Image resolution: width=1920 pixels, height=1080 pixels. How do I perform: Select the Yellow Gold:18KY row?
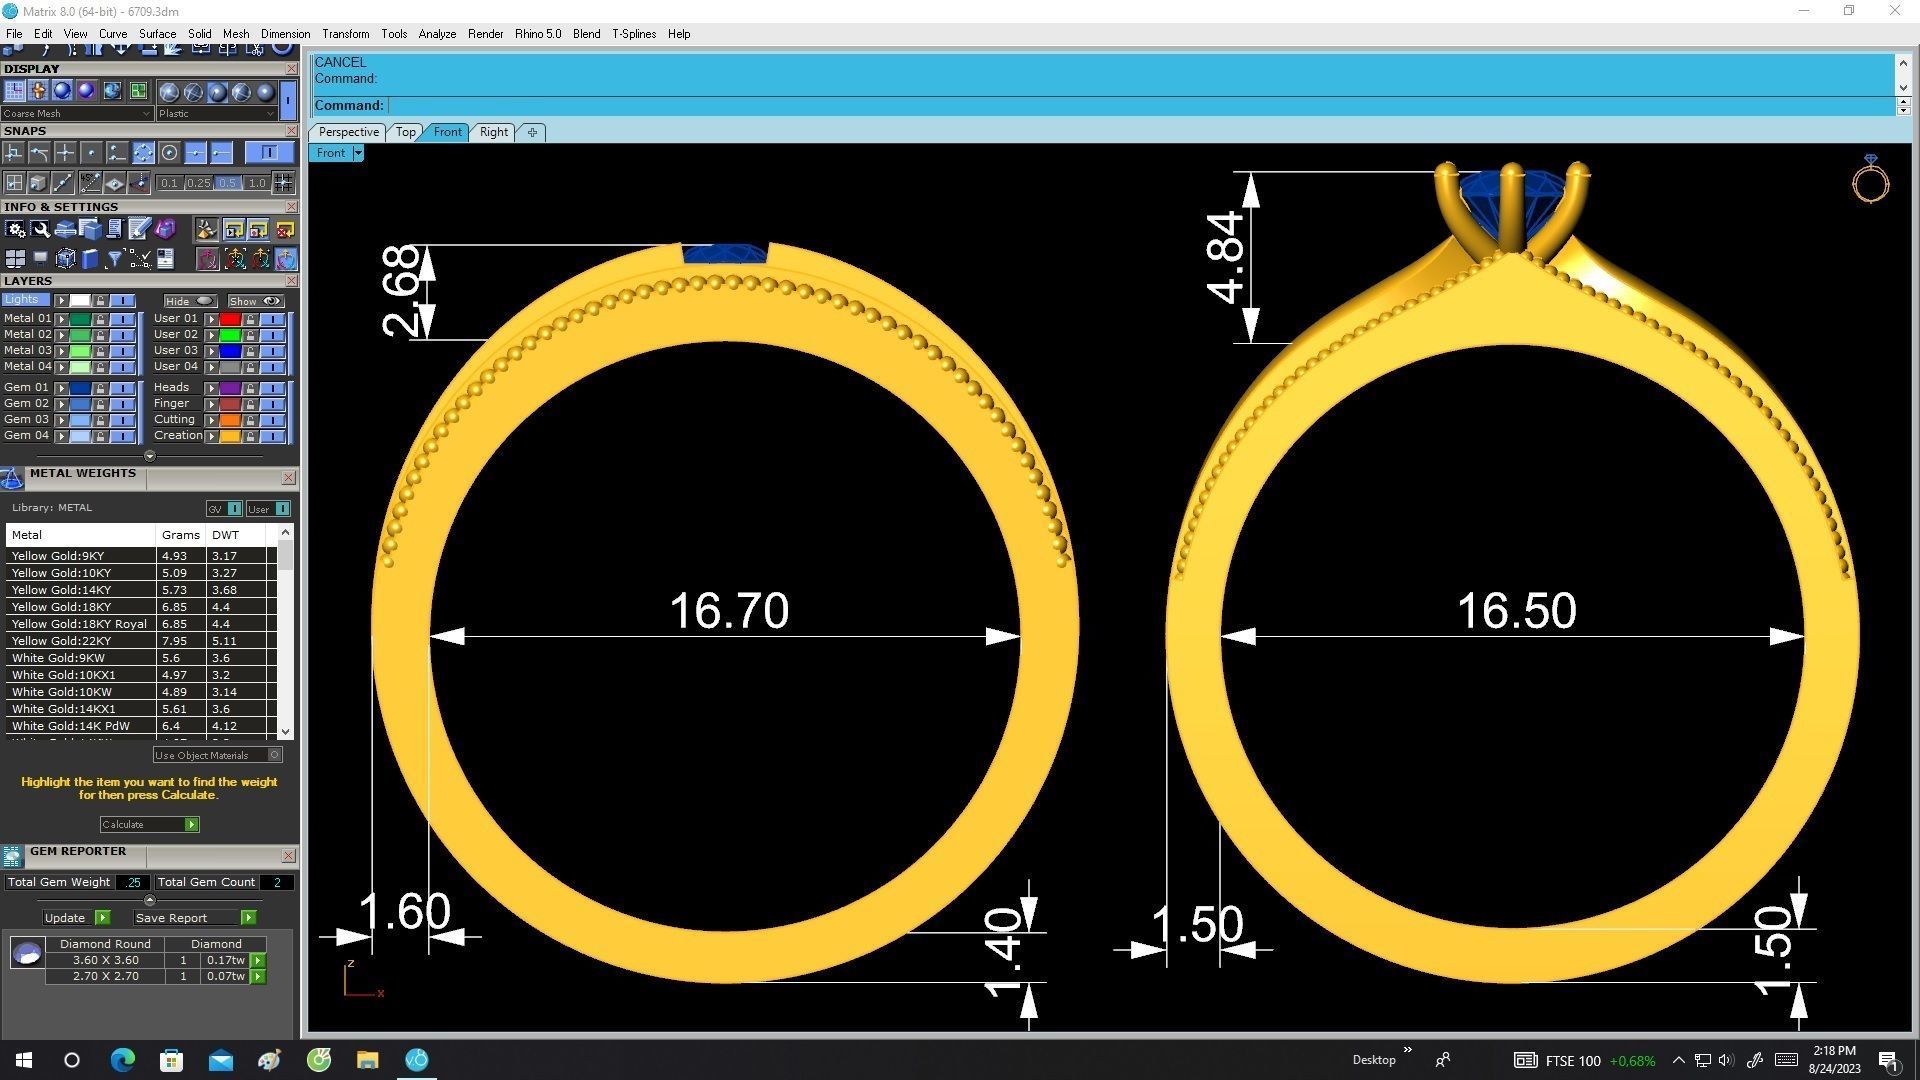coord(140,607)
